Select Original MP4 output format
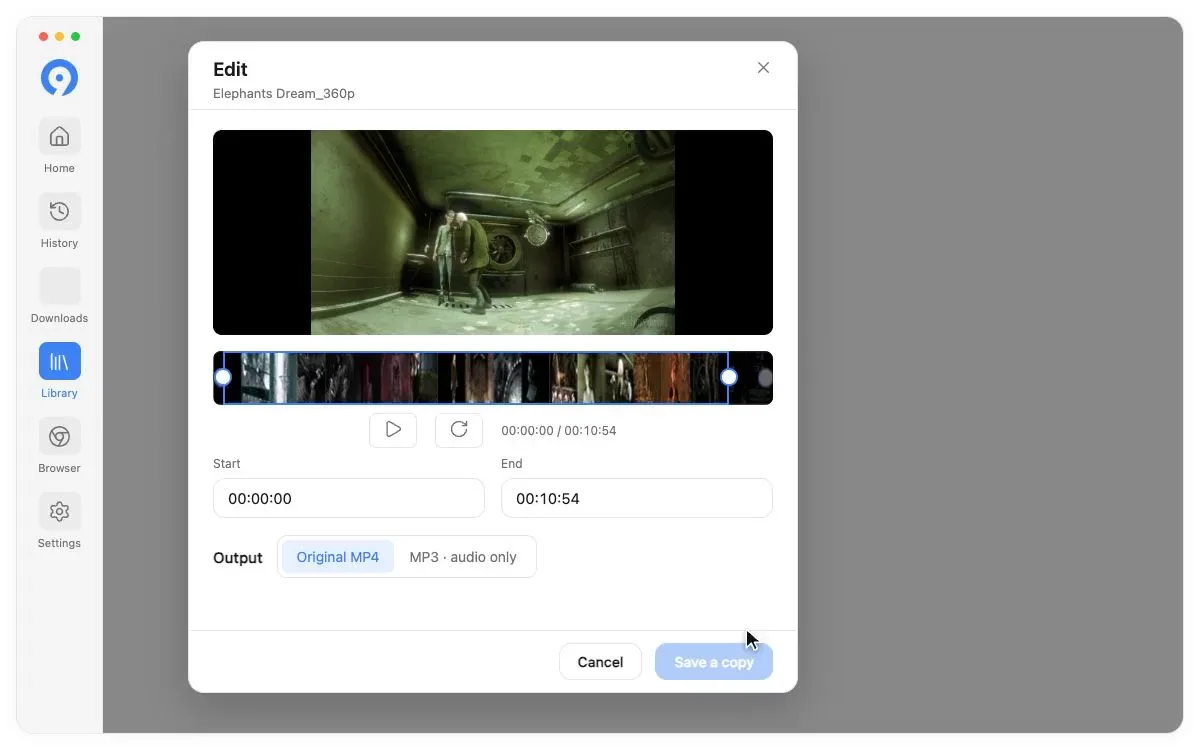 coord(338,557)
